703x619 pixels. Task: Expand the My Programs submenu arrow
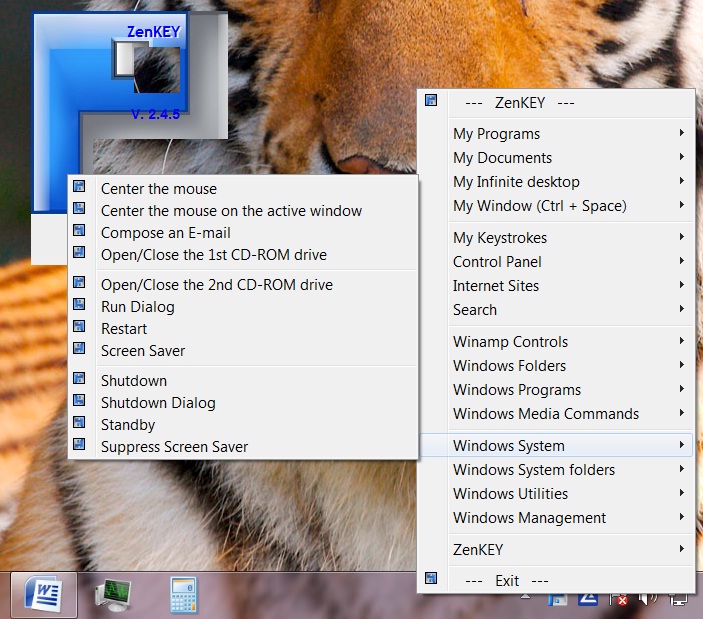click(681, 133)
